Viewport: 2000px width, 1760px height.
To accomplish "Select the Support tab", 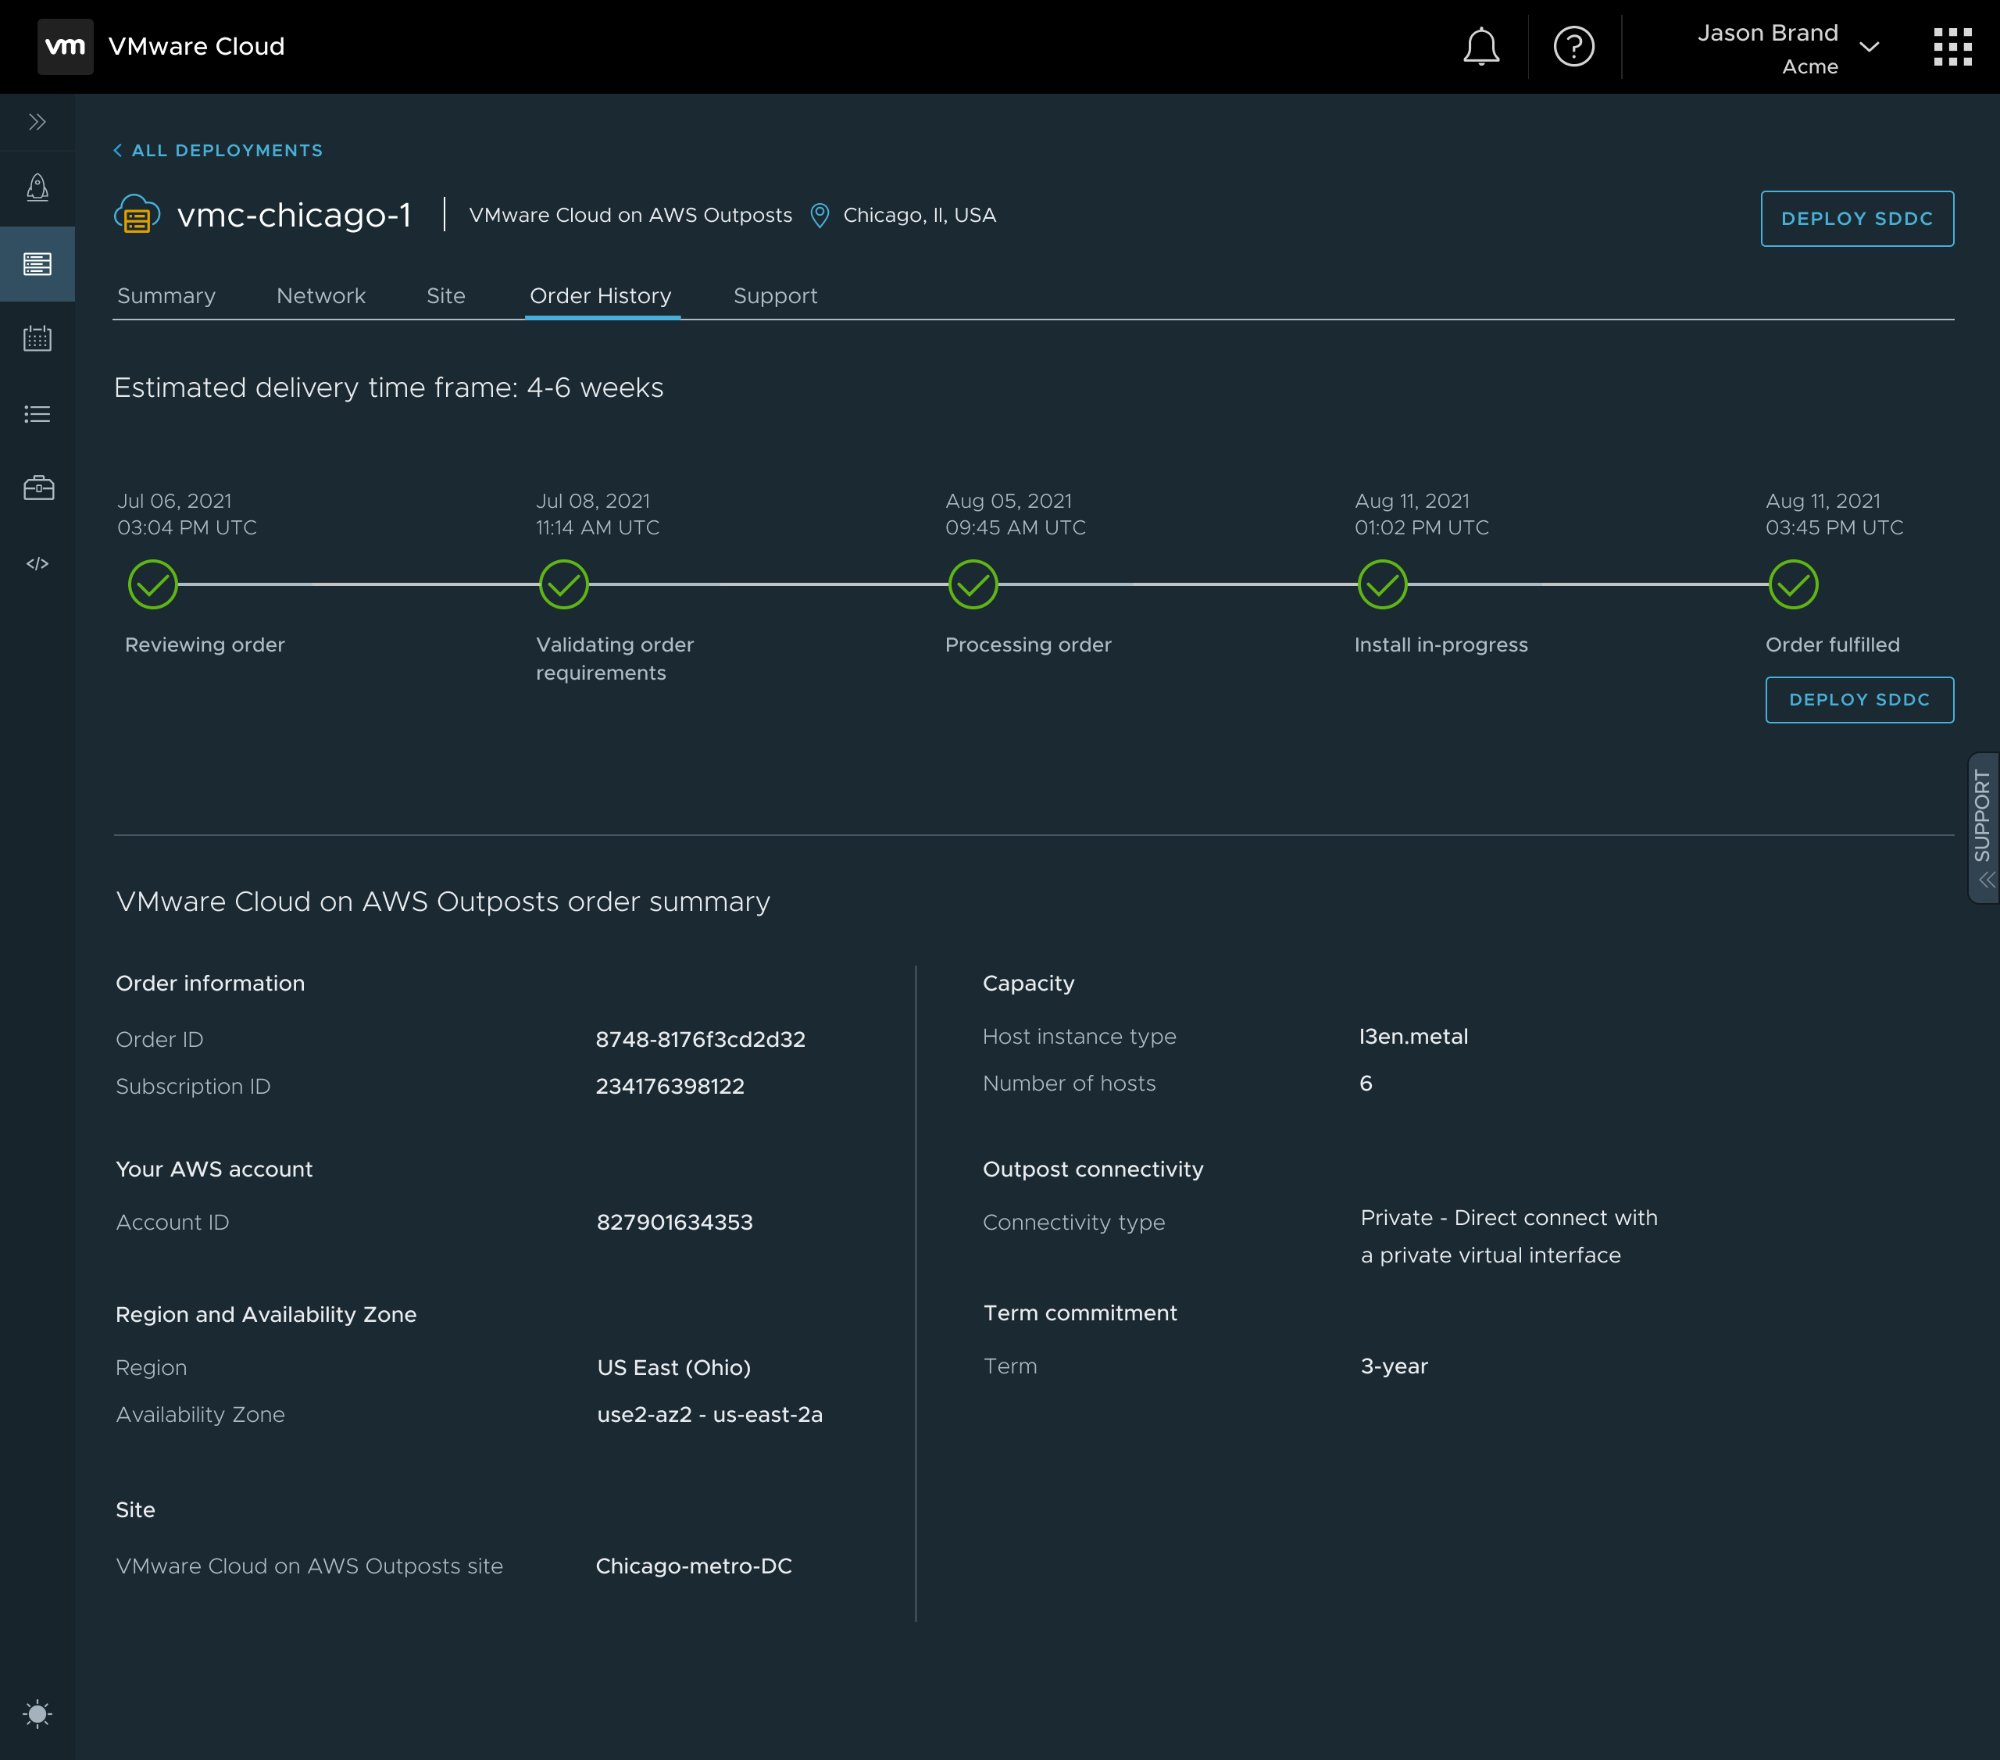I will coord(776,296).
